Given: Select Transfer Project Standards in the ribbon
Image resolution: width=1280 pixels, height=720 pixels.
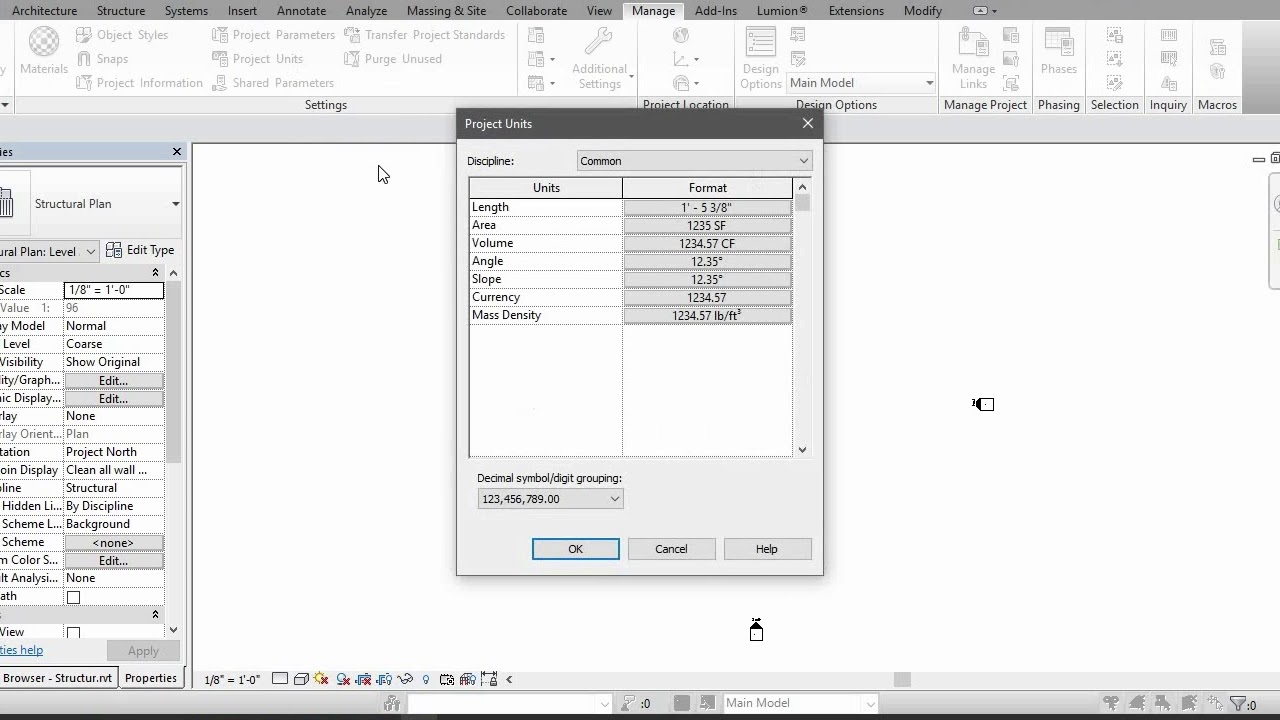Looking at the screenshot, I should (424, 35).
